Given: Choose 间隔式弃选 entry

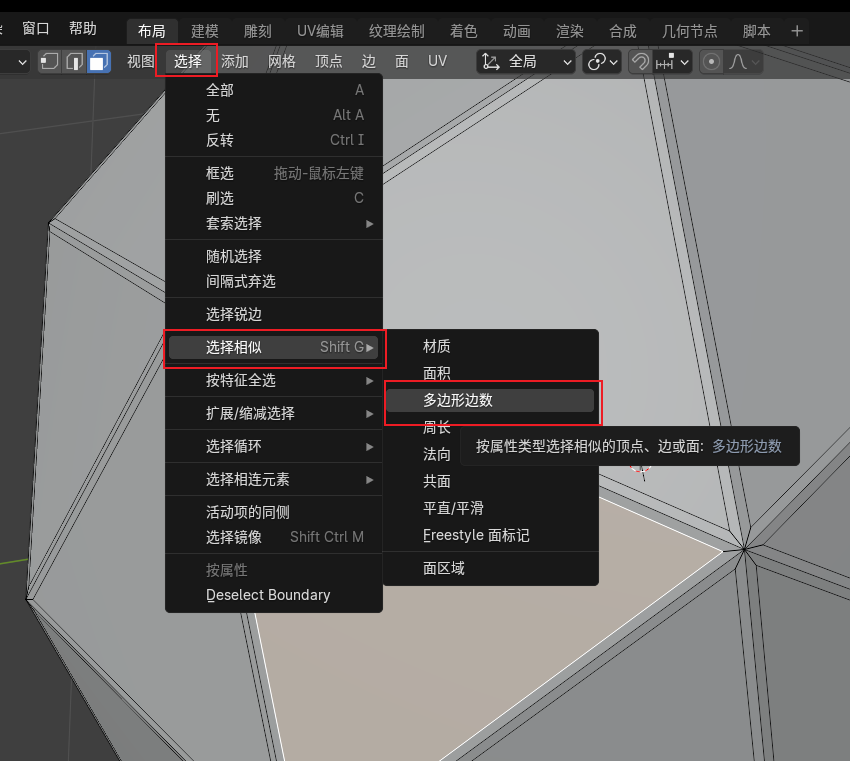Looking at the screenshot, I should [x=274, y=281].
